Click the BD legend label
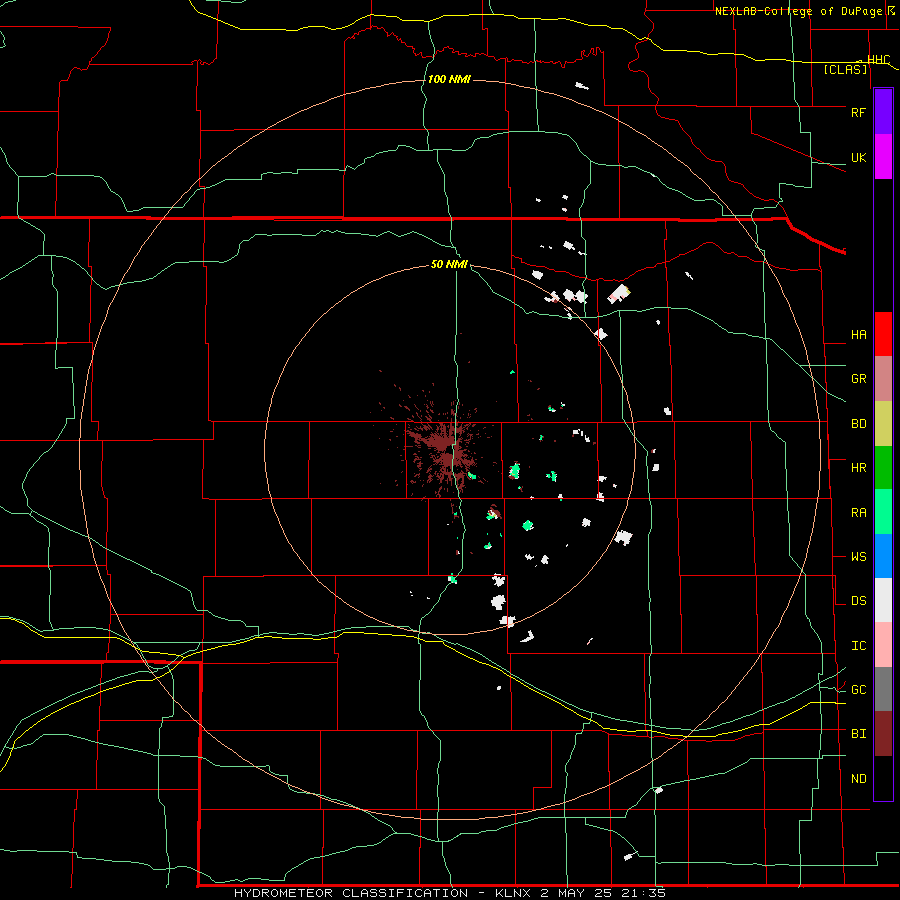This screenshot has height=900, width=900. [858, 424]
